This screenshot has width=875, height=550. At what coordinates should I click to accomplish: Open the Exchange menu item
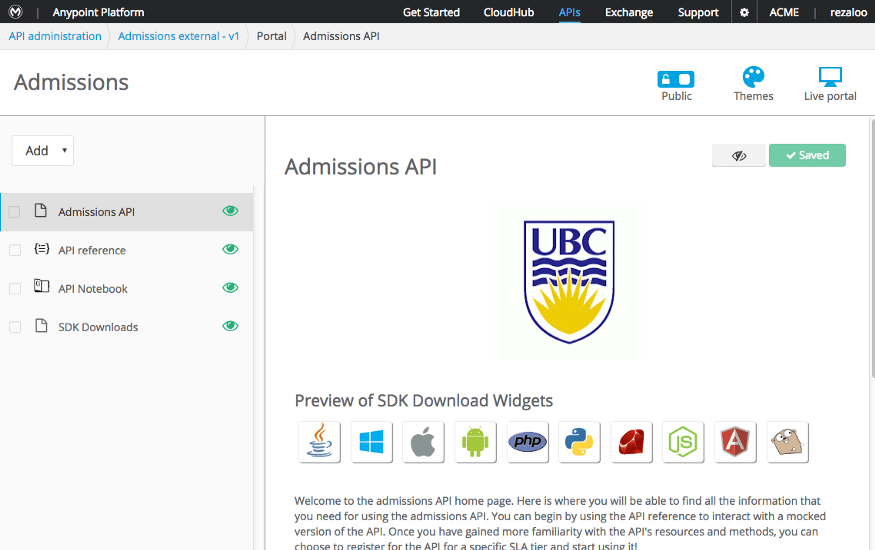[x=629, y=12]
